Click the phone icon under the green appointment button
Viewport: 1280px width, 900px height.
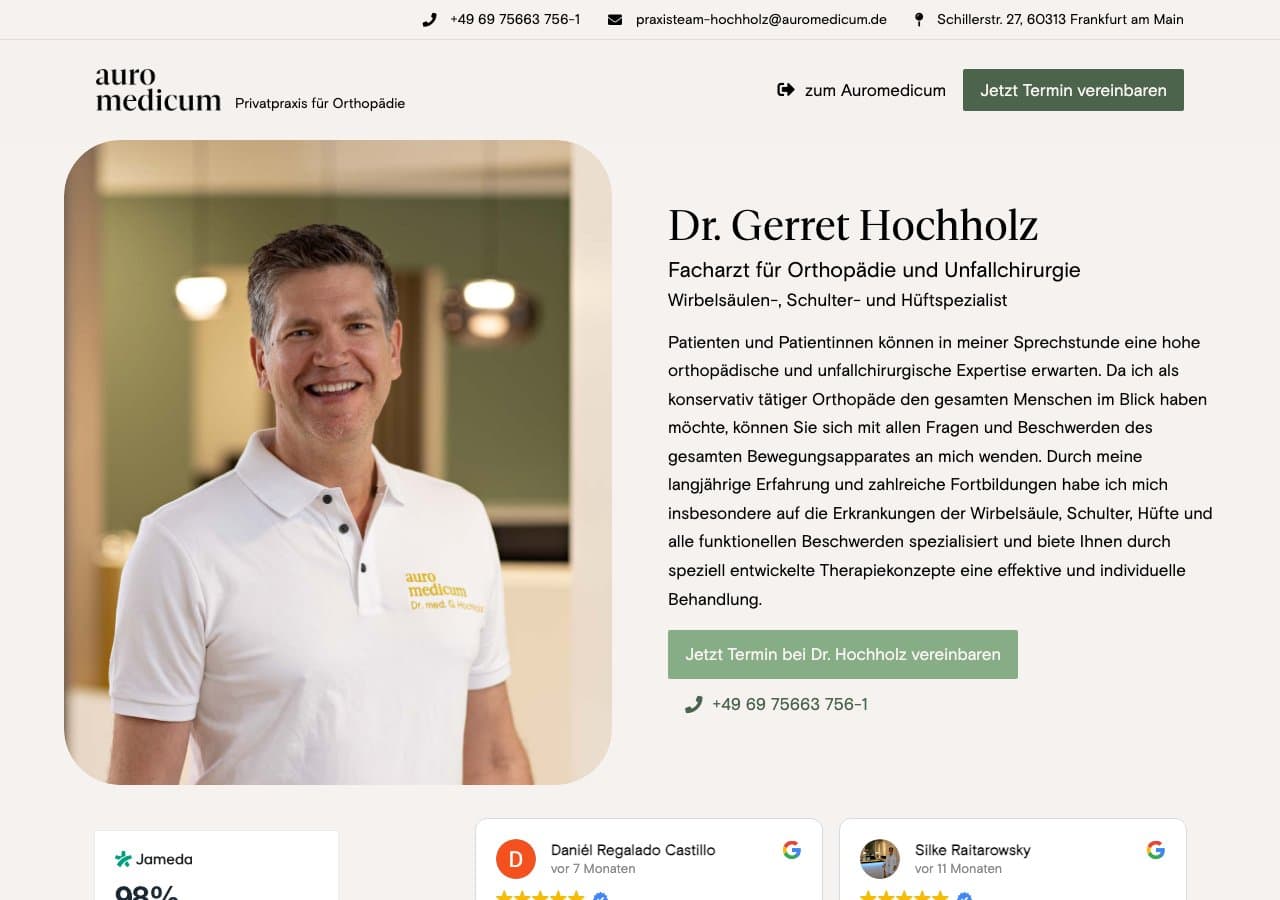pyautogui.click(x=693, y=704)
